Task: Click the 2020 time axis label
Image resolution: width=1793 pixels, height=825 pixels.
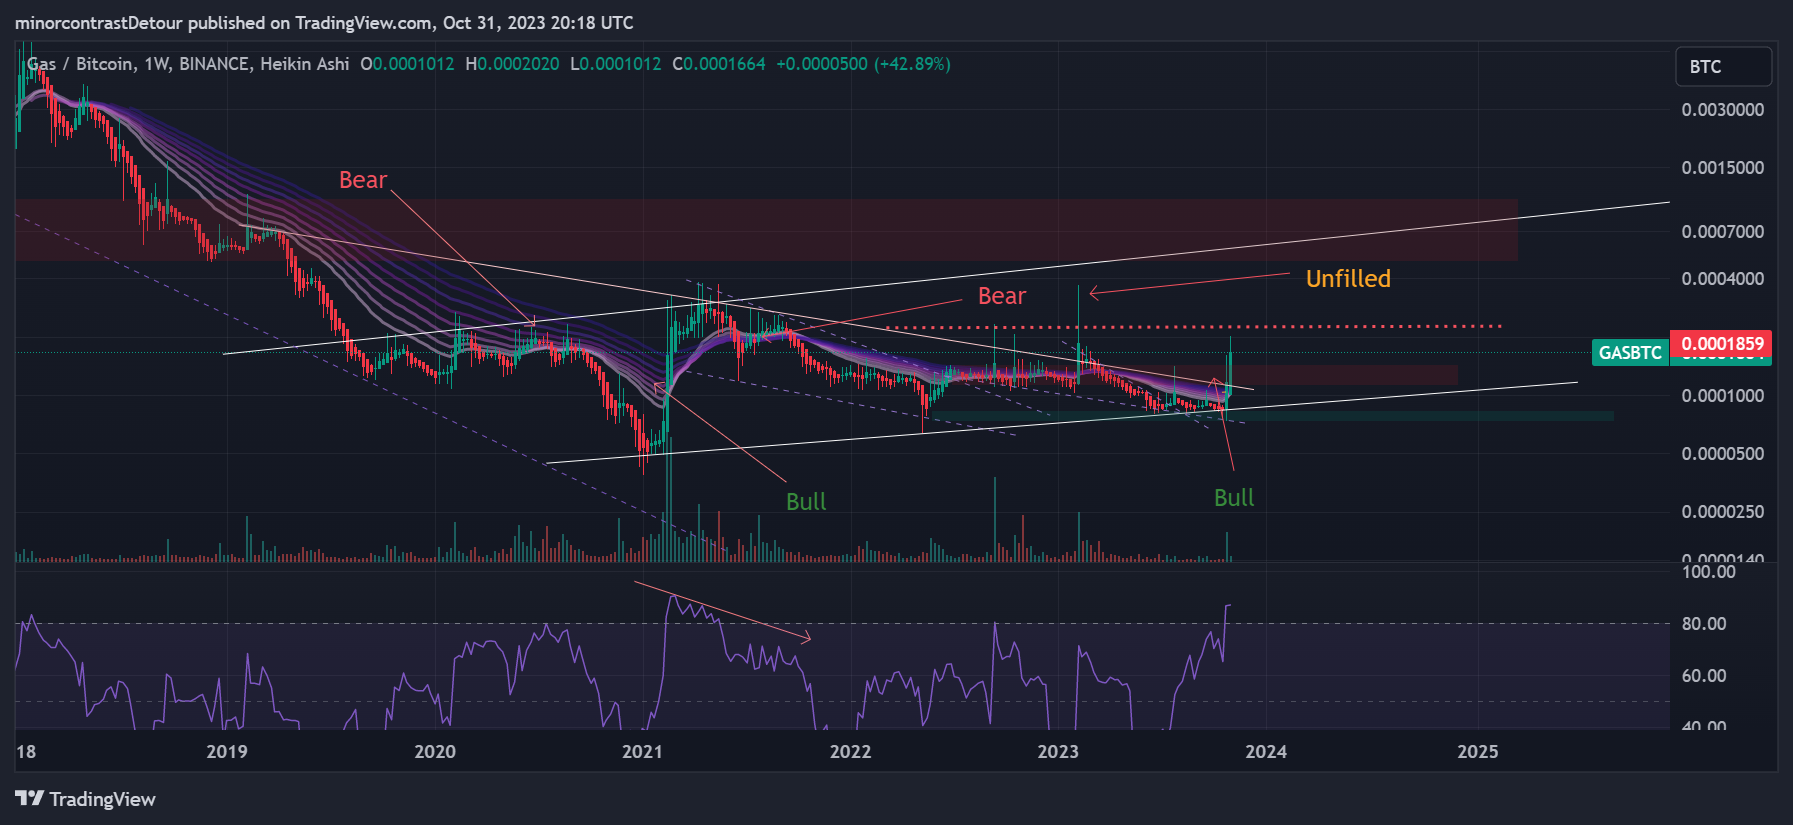Action: pyautogui.click(x=435, y=752)
